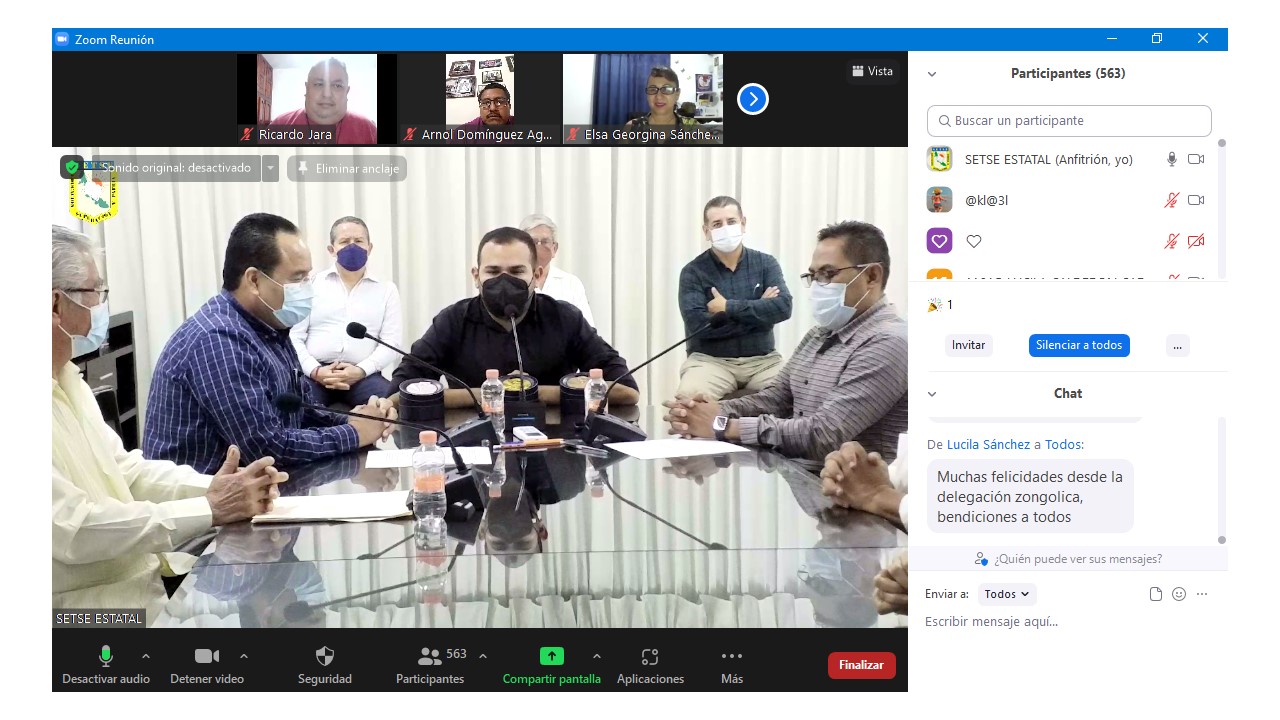Click the Participantes (563) panel title
This screenshot has height=720, width=1280.
[x=1068, y=74]
